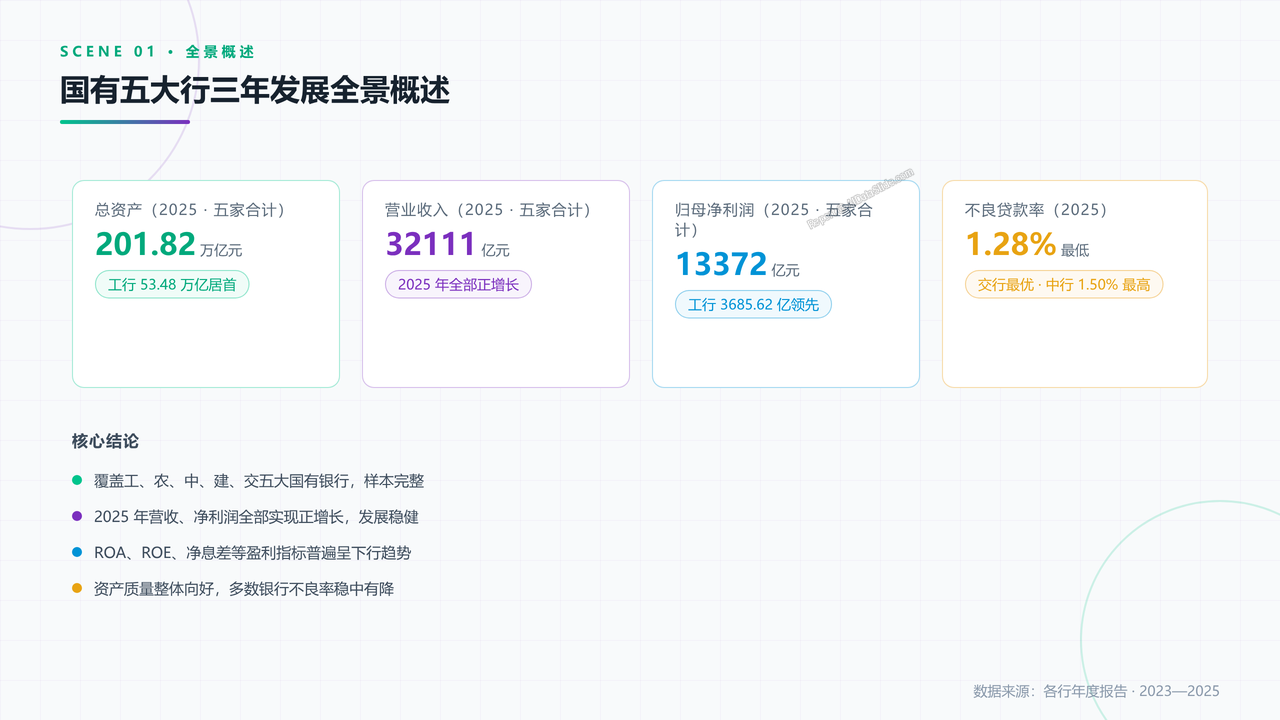Click the 归母净利润 card label

pos(774,219)
